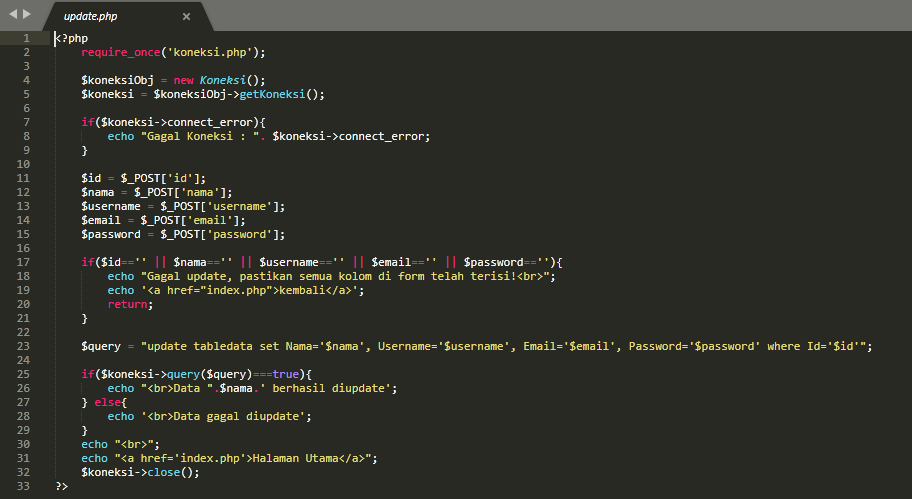
Task: Click the 'koneksi.php' string on line 2
Action: (x=209, y=52)
